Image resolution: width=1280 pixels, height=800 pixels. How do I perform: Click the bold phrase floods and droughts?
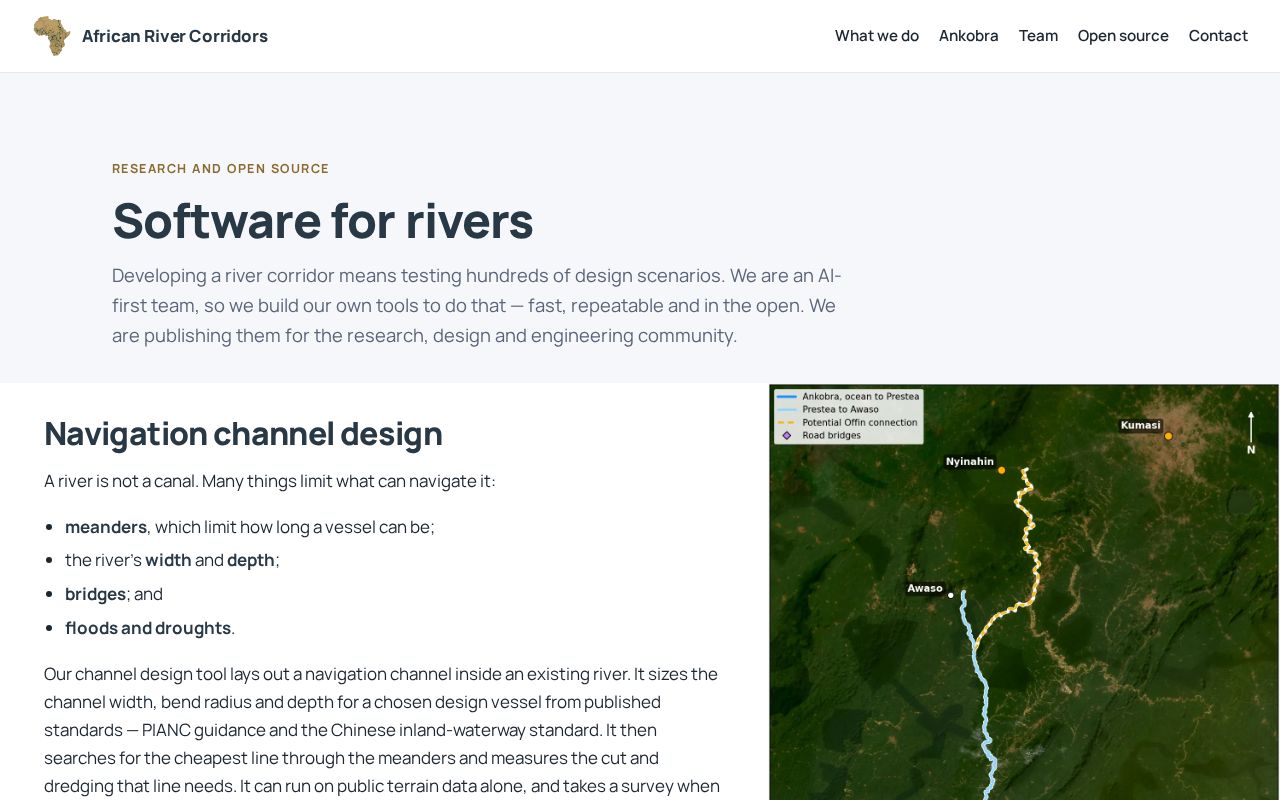[x=148, y=628]
